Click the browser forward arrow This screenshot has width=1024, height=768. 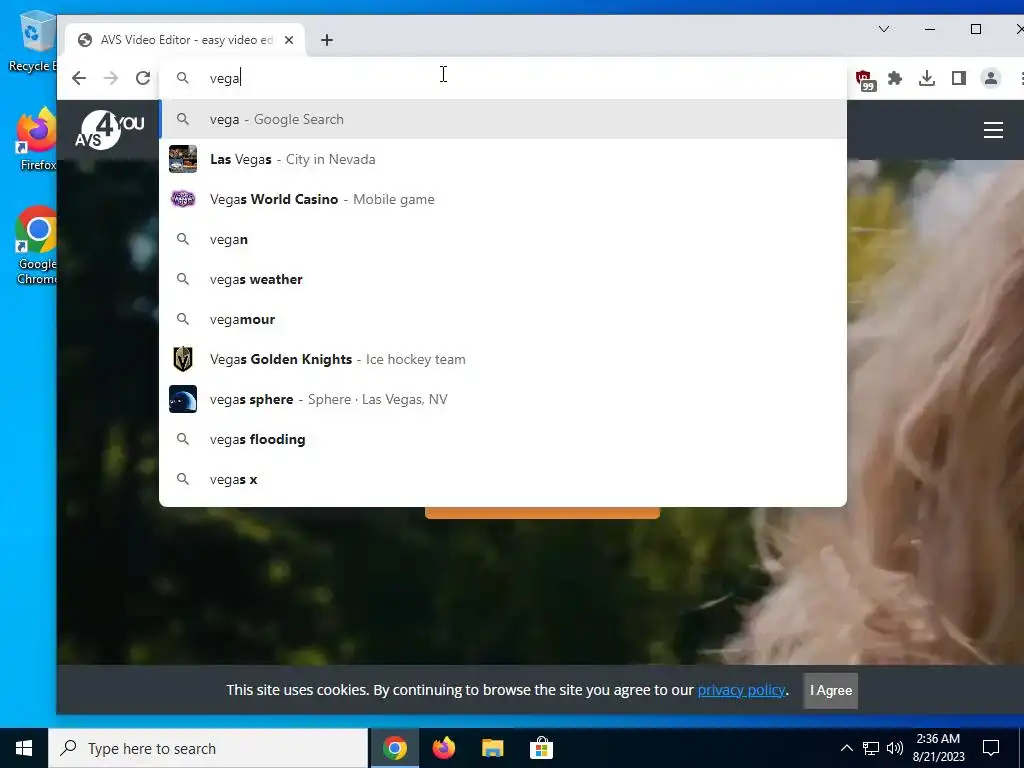[111, 78]
